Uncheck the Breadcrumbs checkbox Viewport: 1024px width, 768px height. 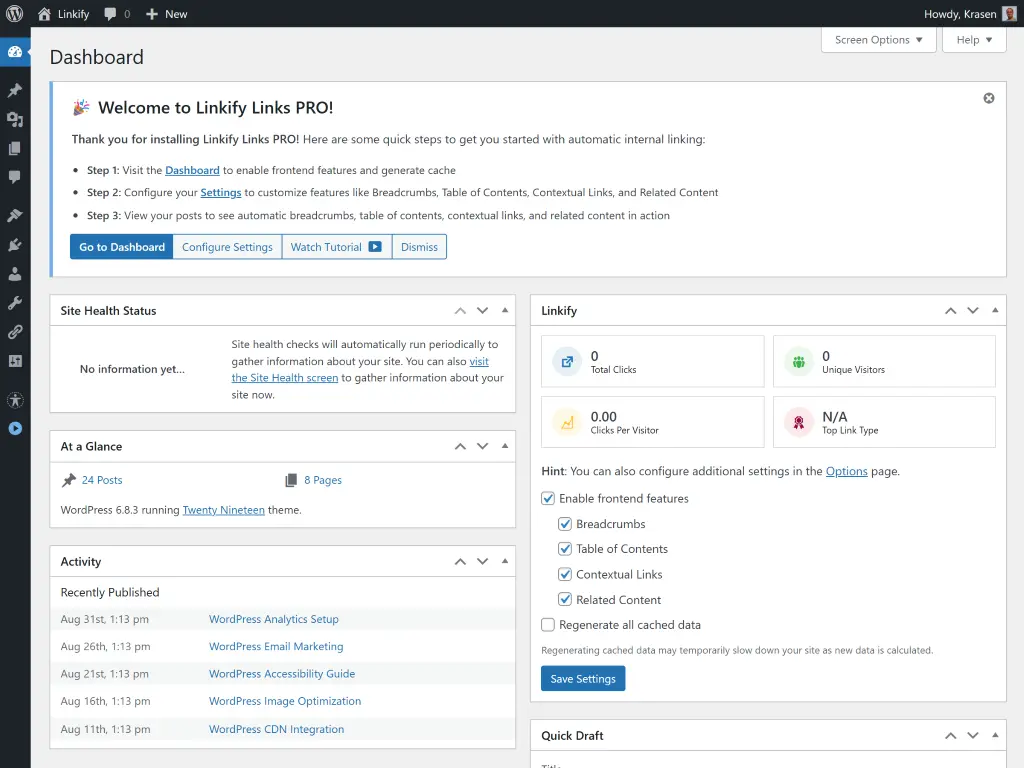tap(566, 523)
